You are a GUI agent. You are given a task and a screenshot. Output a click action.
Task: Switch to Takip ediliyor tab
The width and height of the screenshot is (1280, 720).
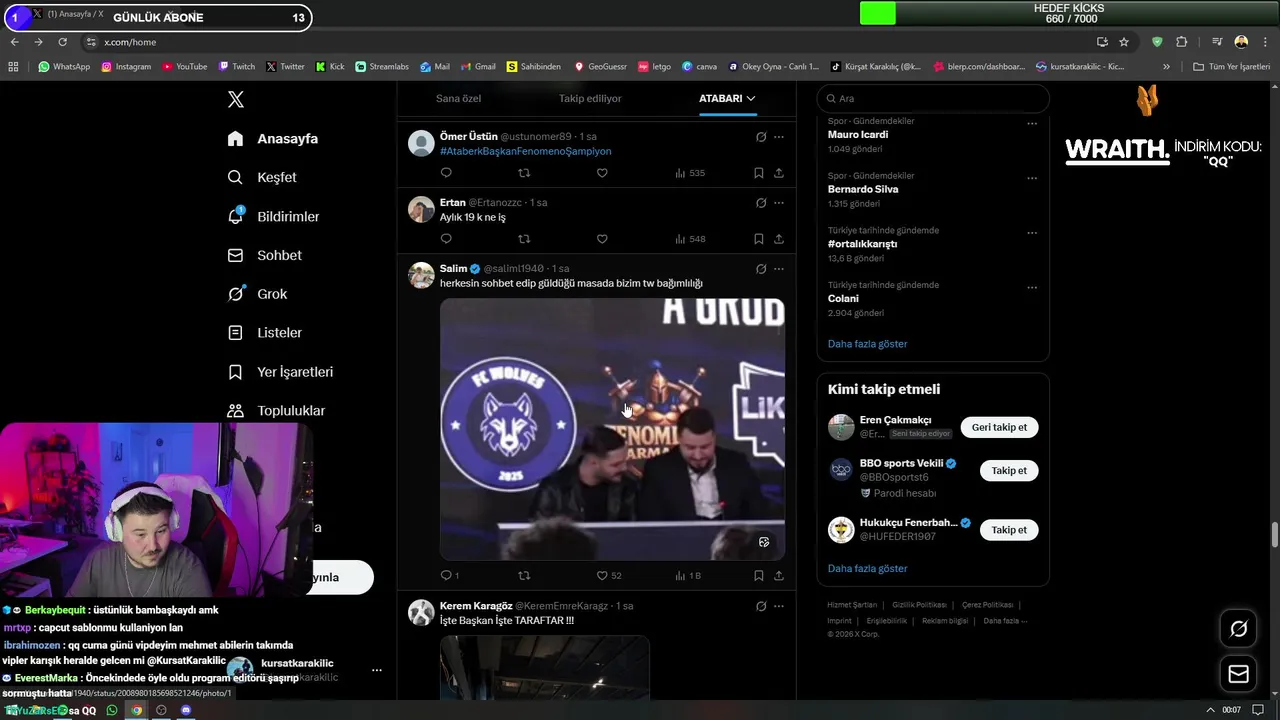click(x=590, y=99)
